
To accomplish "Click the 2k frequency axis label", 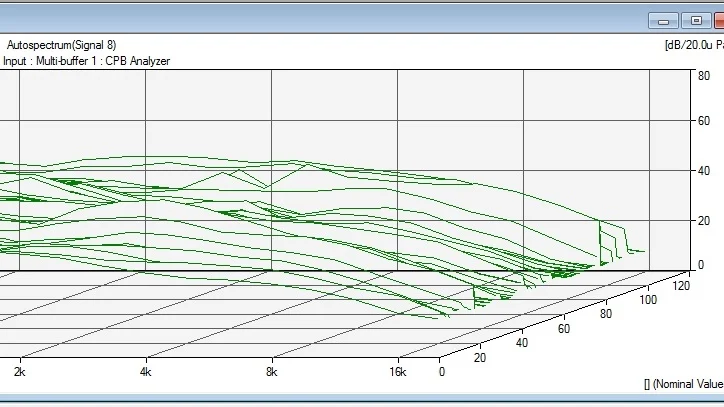I will coord(19,372).
